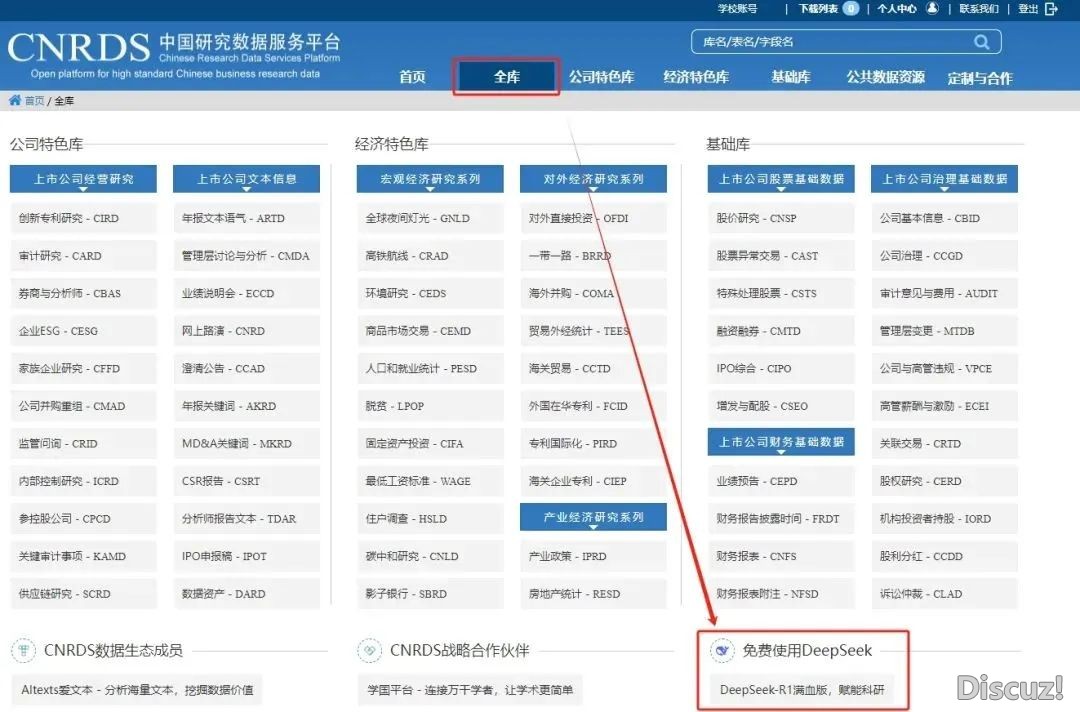Open the 产业政策 - IPRD database
1080x712 pixels.
593,556
